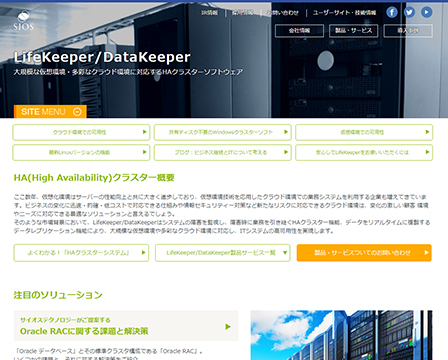Collapse SITE MENU with its circle icon
The height and width of the screenshot is (360, 448).
(77, 112)
